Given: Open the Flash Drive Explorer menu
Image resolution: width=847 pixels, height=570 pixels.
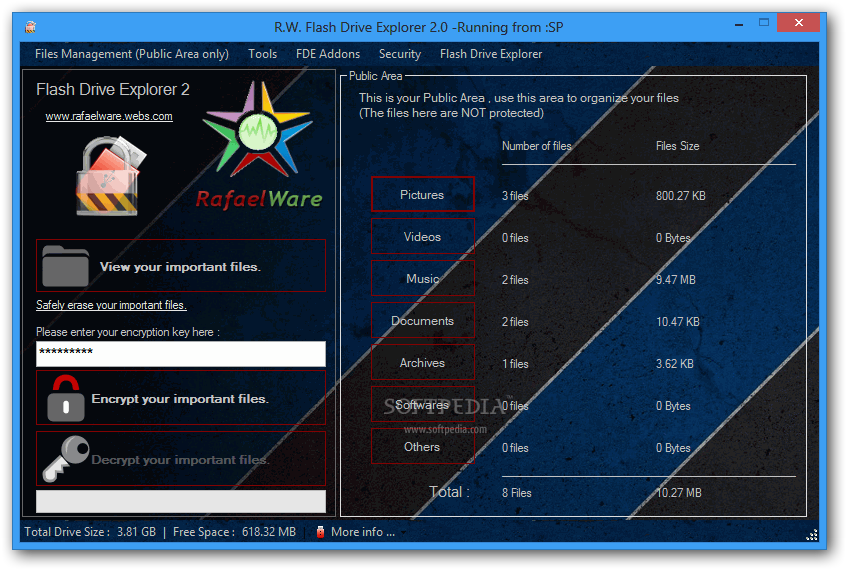Looking at the screenshot, I should point(491,54).
